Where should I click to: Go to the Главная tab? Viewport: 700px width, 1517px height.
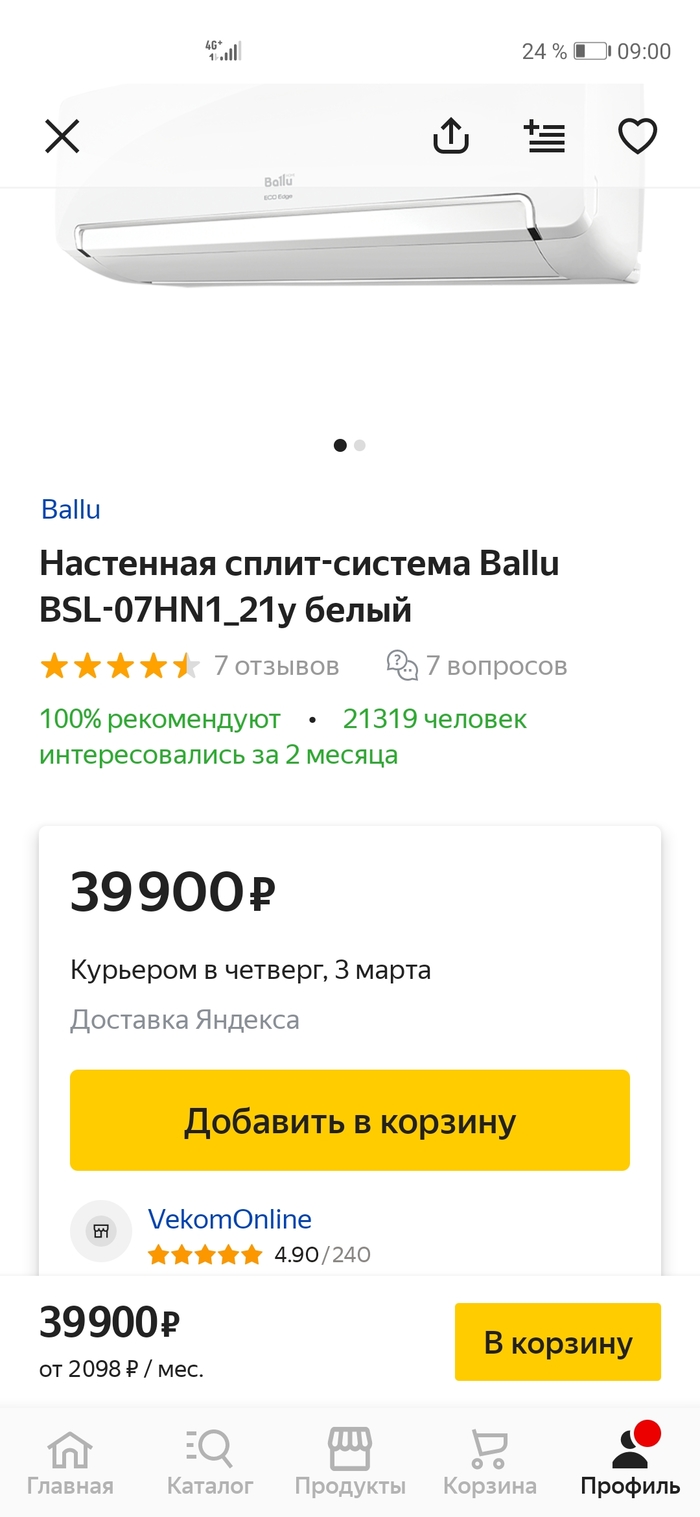click(70, 1461)
